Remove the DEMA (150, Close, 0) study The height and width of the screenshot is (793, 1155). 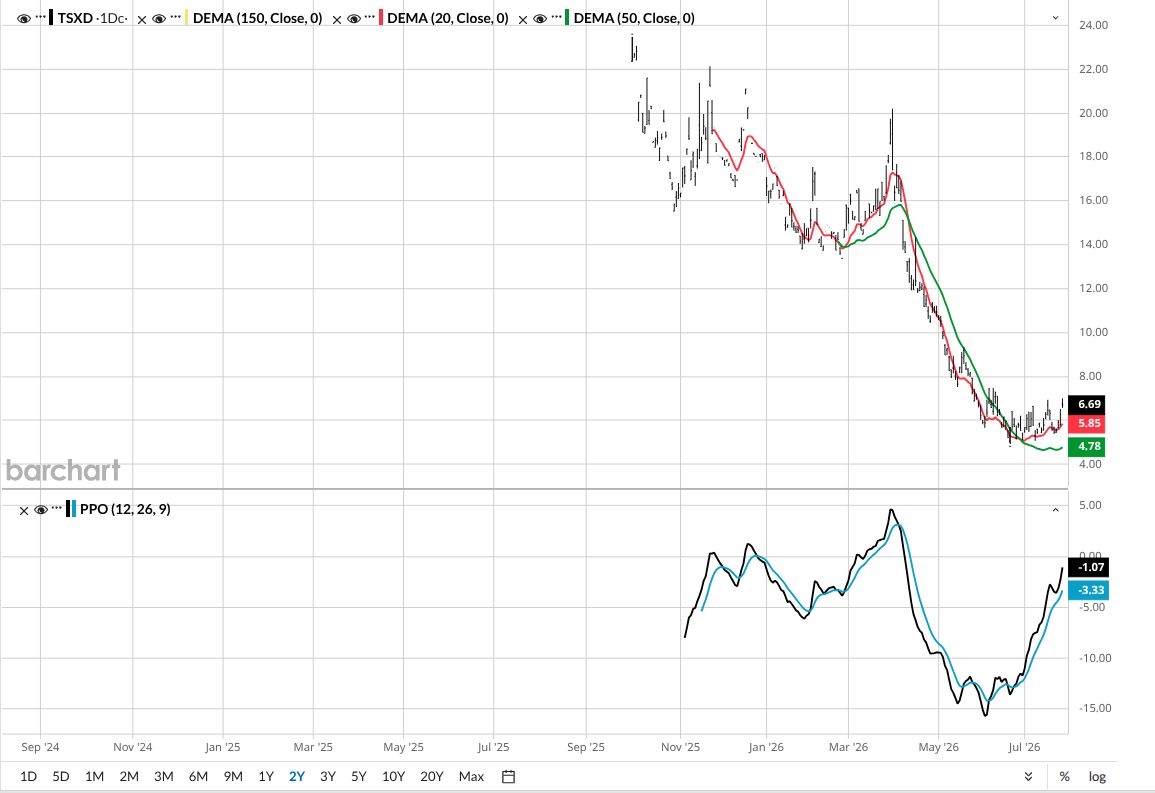click(x=142, y=20)
